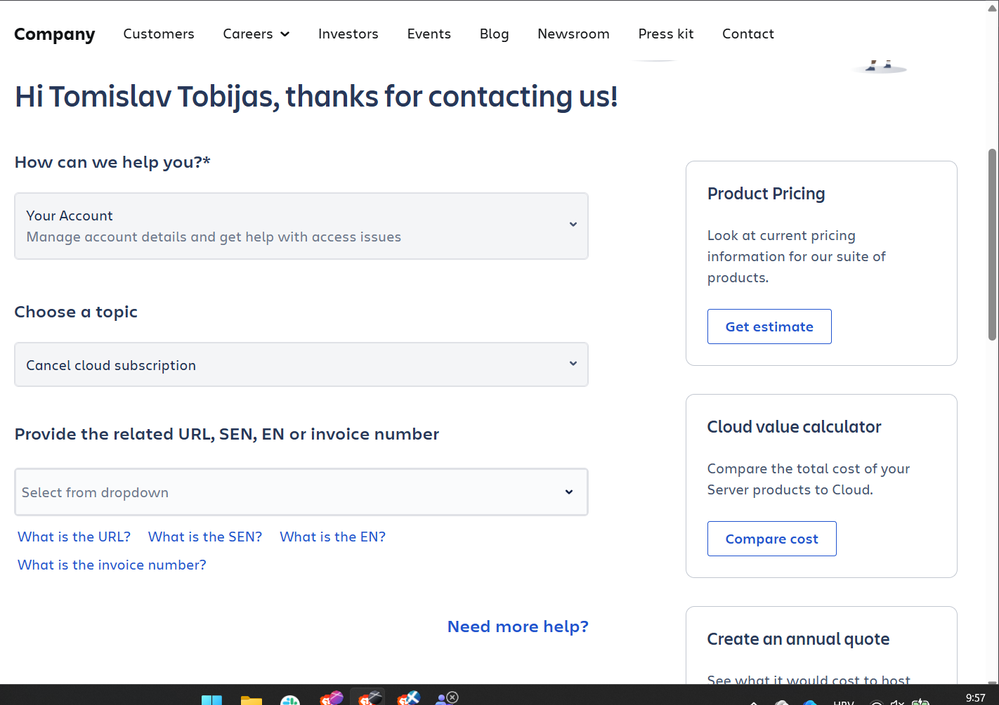This screenshot has height=705, width=999.
Task: Select Events in the top navigation
Action: coord(429,34)
